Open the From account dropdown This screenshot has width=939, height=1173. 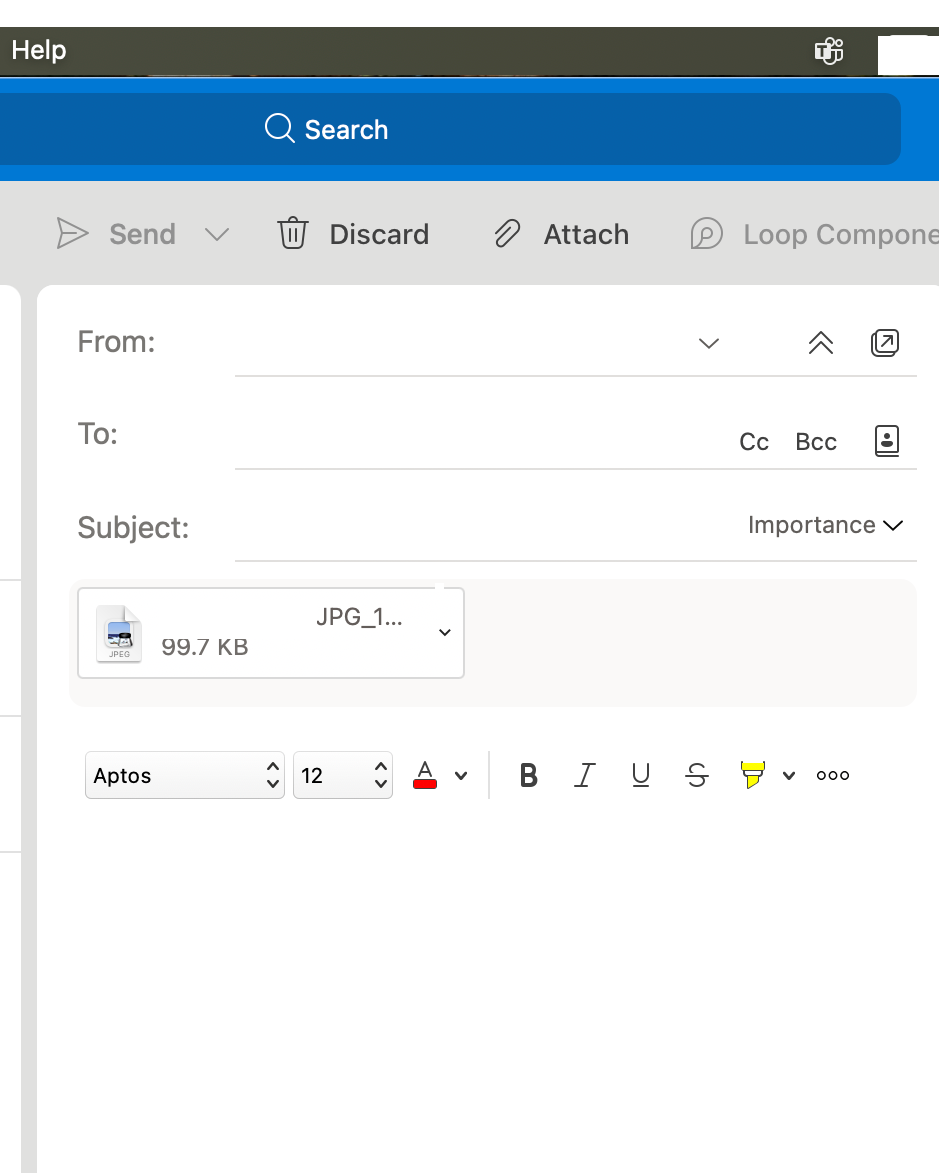[709, 343]
